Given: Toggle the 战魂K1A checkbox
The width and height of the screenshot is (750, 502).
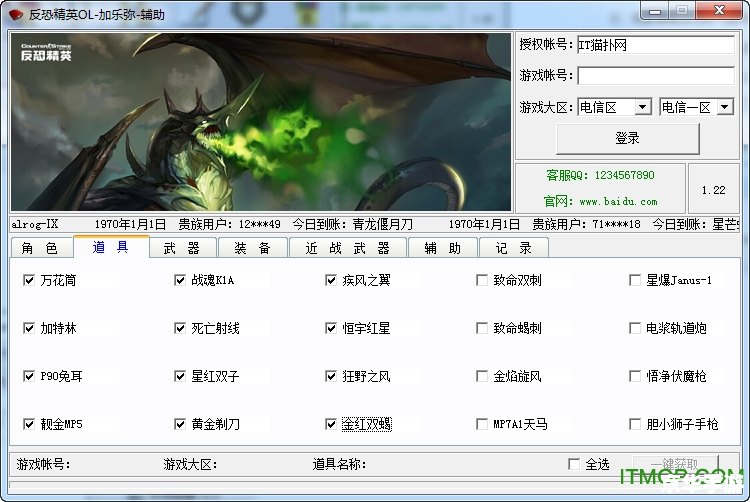Looking at the screenshot, I should click(180, 280).
